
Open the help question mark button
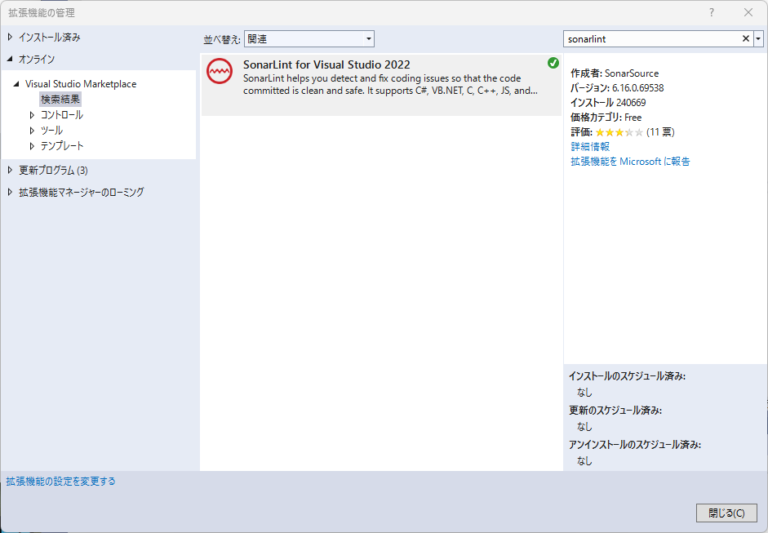click(712, 13)
